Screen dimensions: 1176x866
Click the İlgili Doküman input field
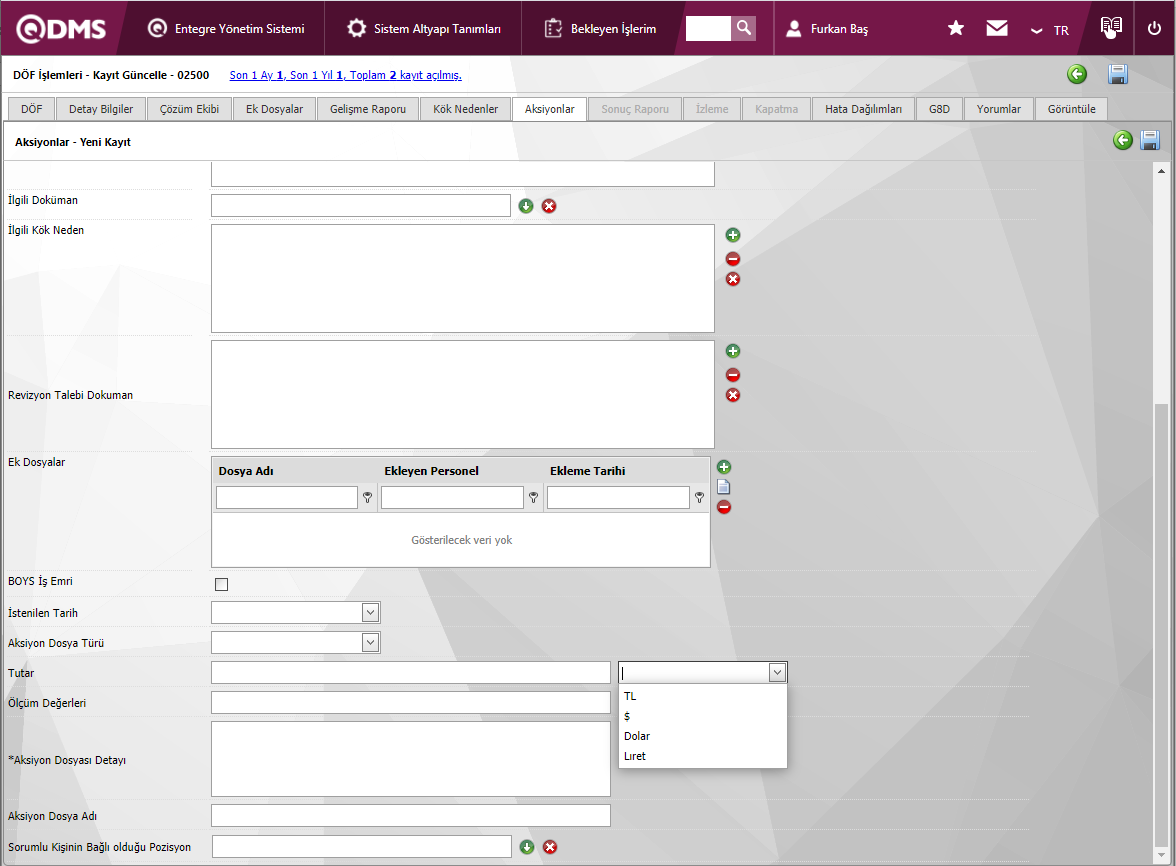click(x=361, y=205)
